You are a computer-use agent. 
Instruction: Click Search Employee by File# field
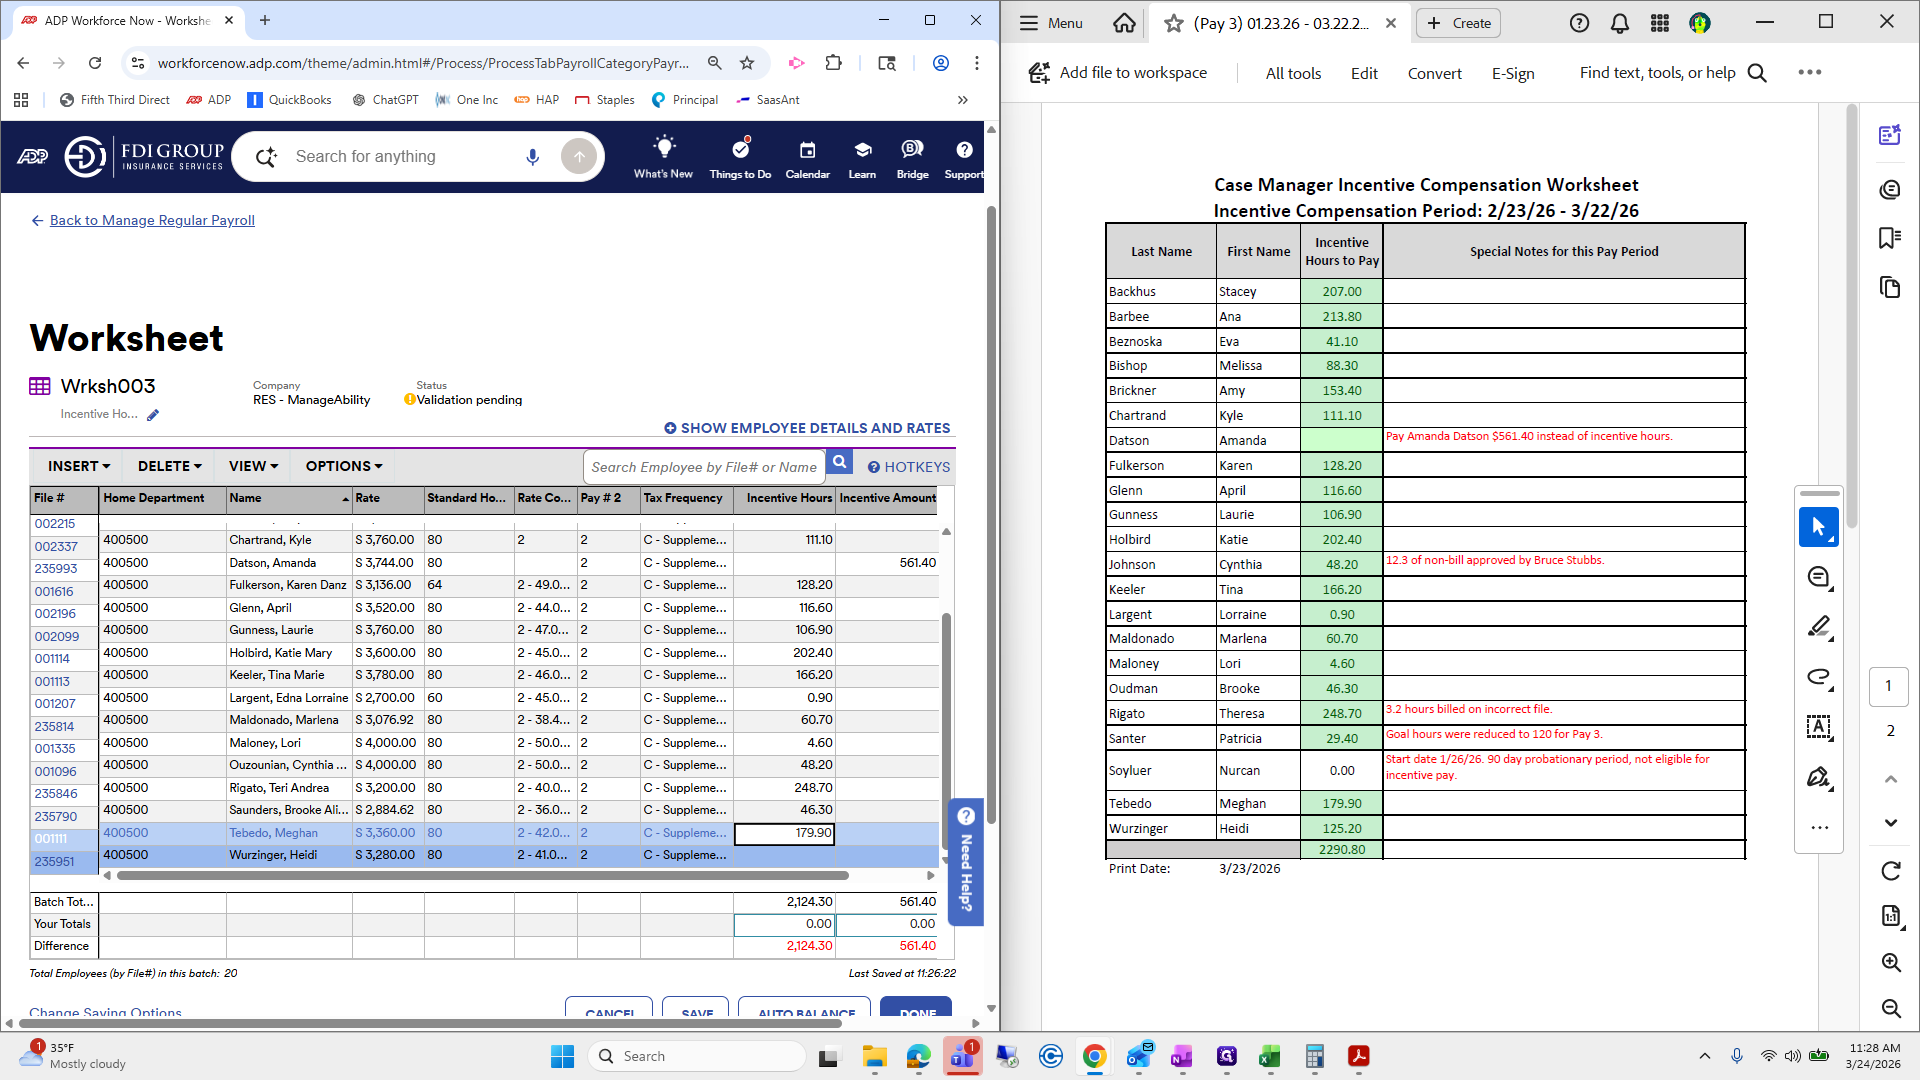coord(703,467)
